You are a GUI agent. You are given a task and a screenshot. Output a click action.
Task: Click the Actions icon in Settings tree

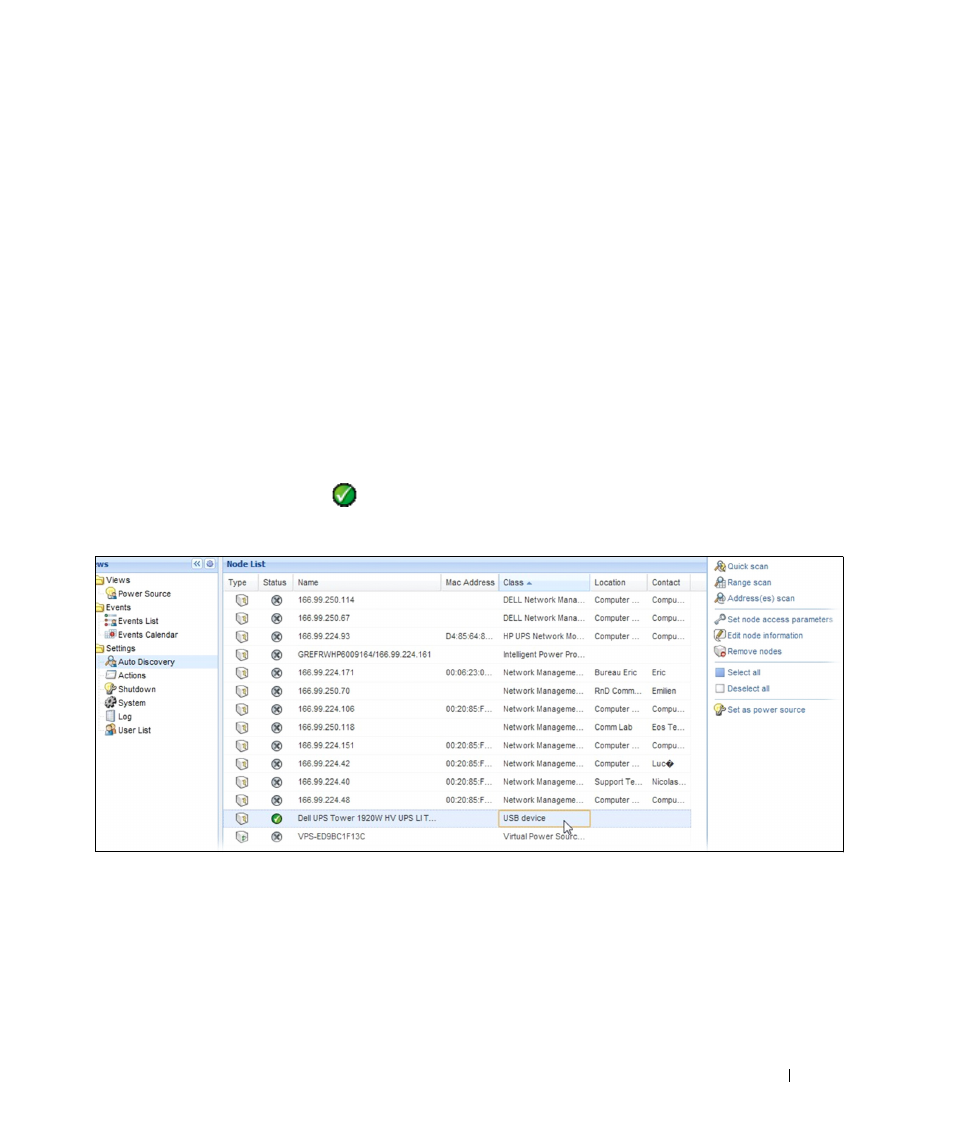pos(111,675)
